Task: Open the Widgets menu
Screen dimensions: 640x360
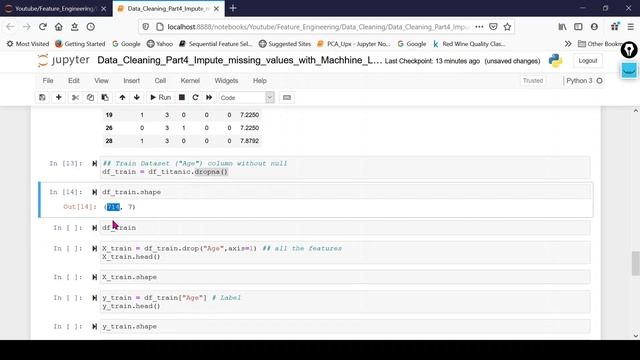Action: pyautogui.click(x=226, y=81)
